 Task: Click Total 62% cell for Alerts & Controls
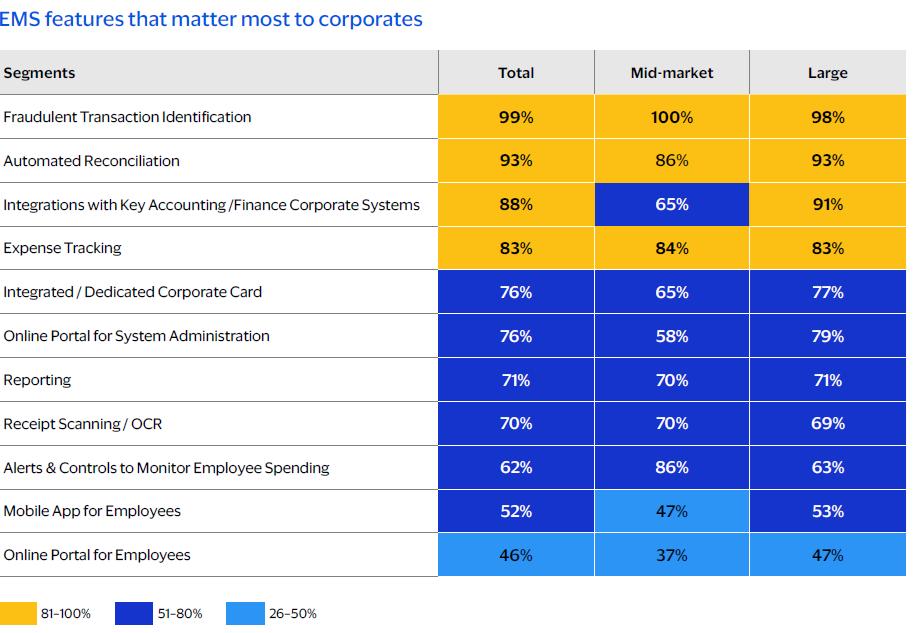click(516, 467)
